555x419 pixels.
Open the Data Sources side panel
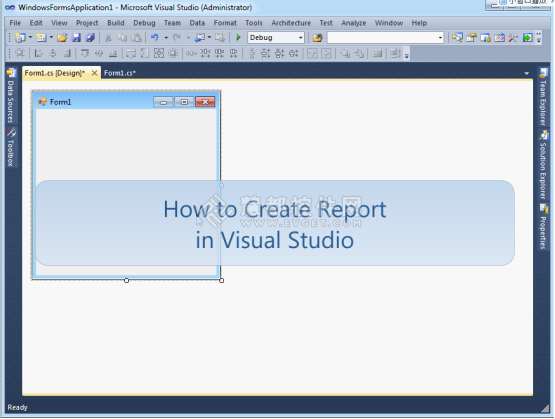(x=11, y=96)
